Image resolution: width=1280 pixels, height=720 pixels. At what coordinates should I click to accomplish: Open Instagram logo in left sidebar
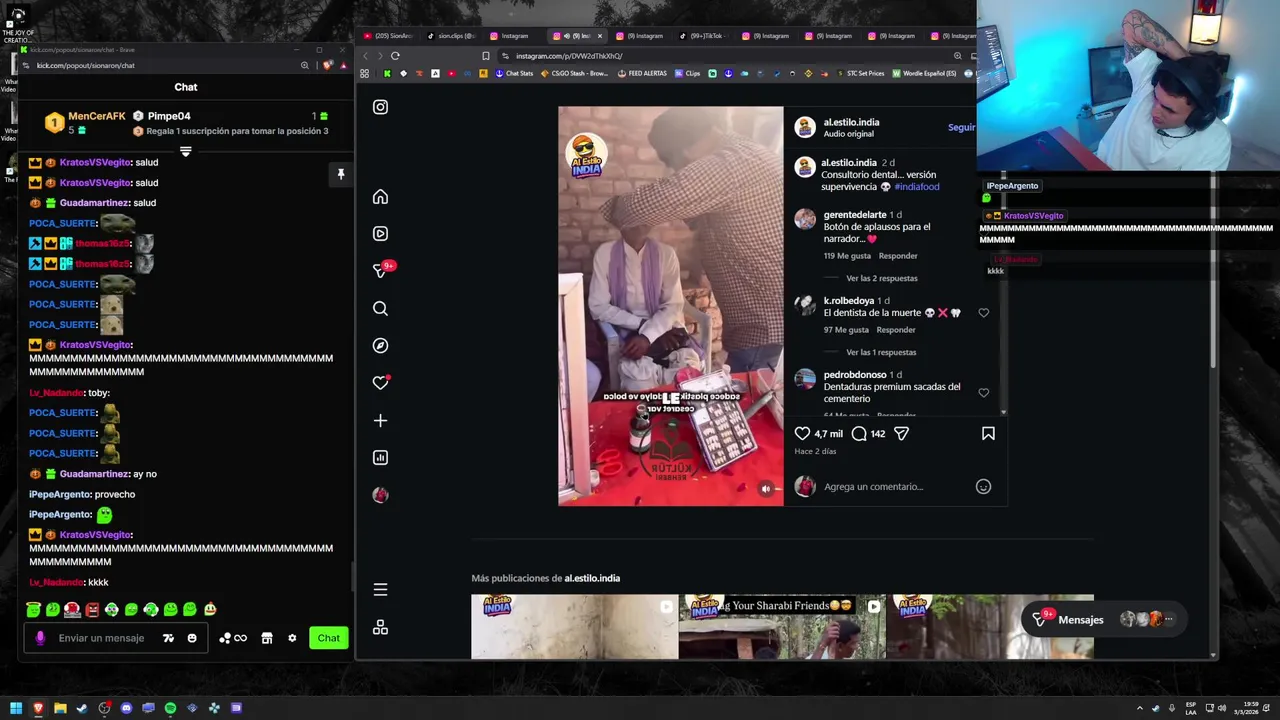[x=380, y=107]
